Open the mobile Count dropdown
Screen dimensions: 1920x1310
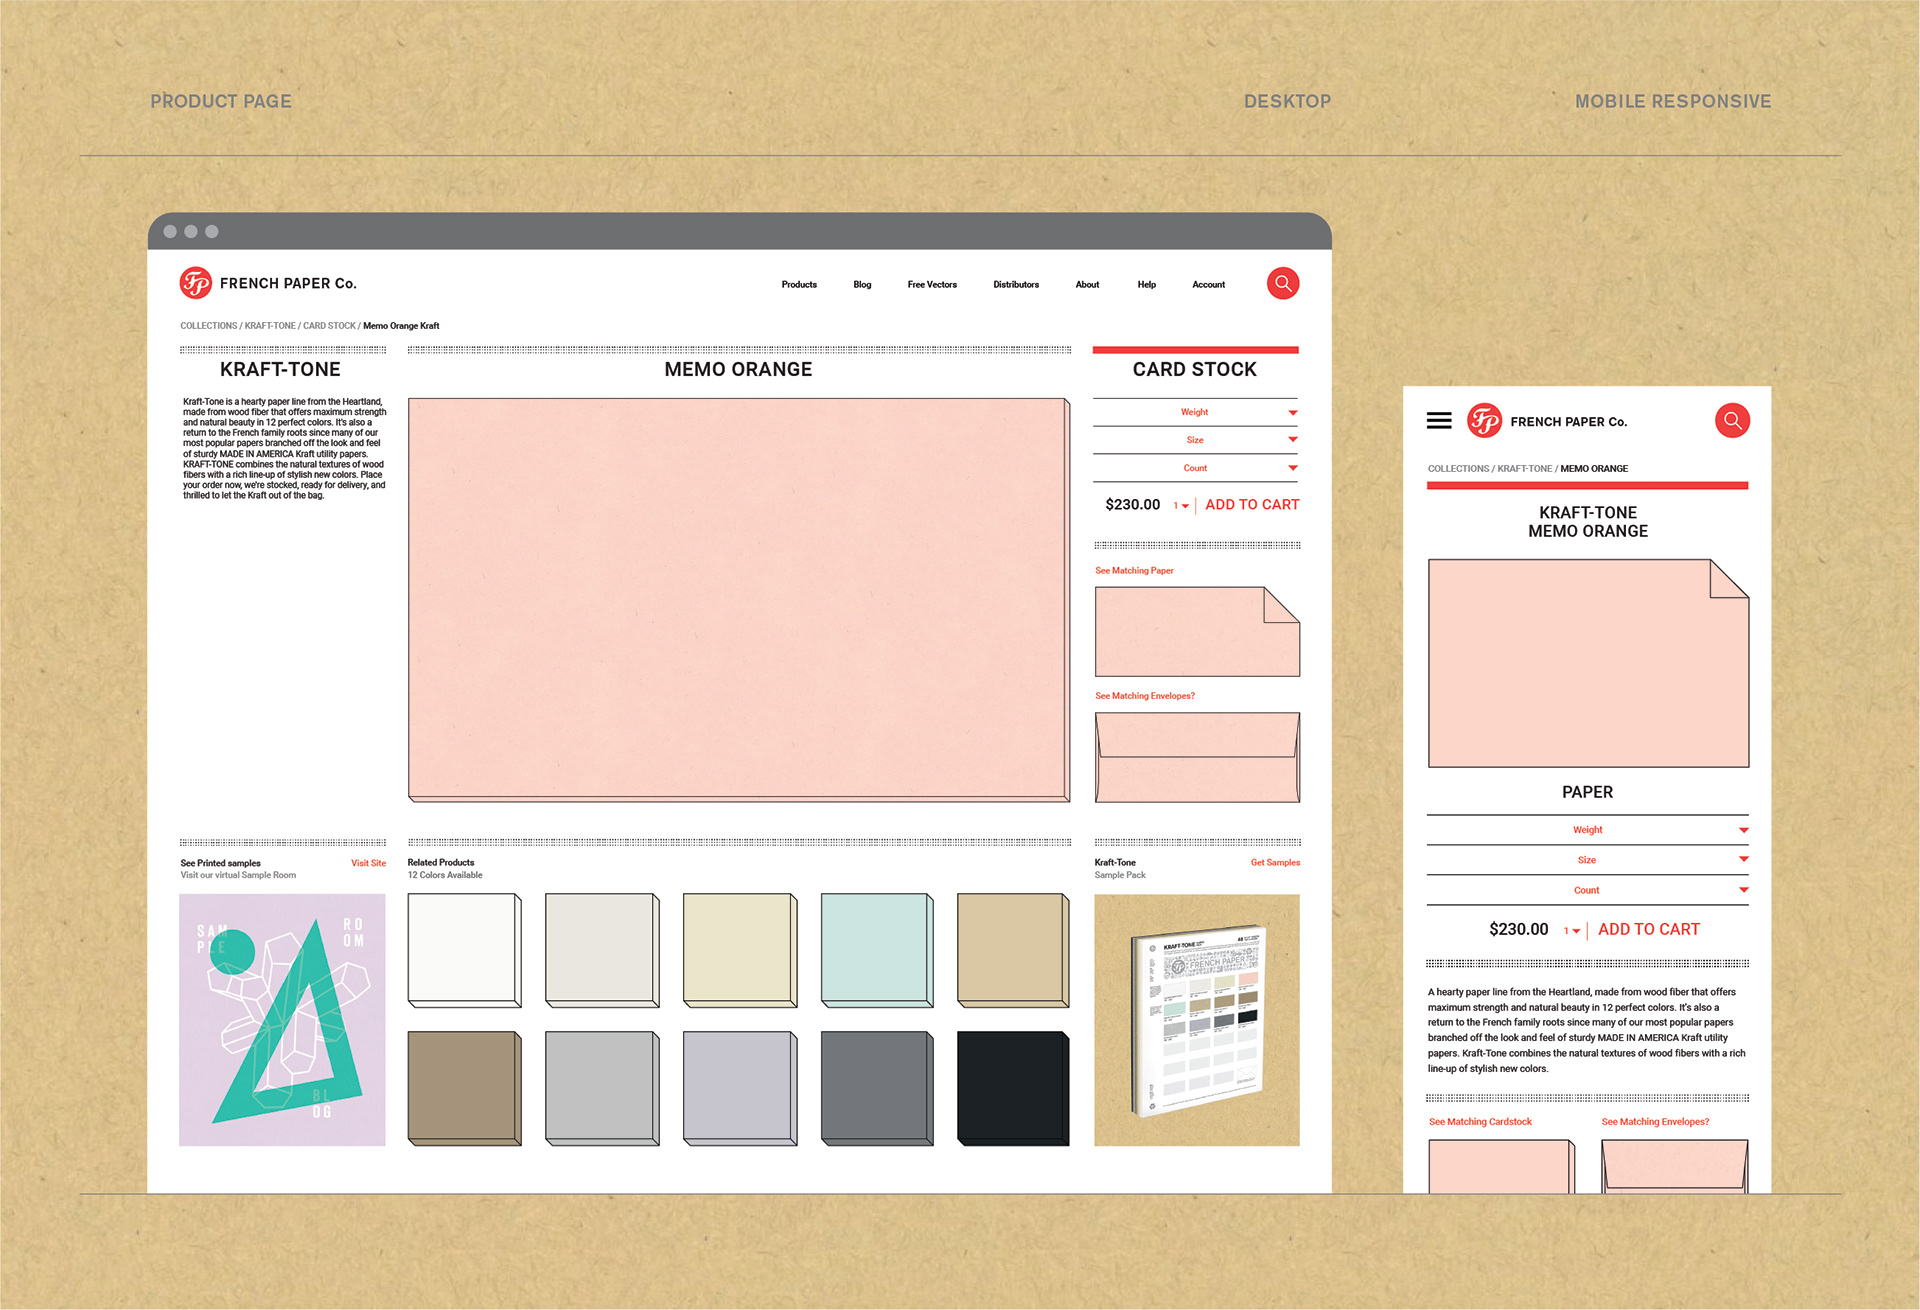tap(1587, 890)
